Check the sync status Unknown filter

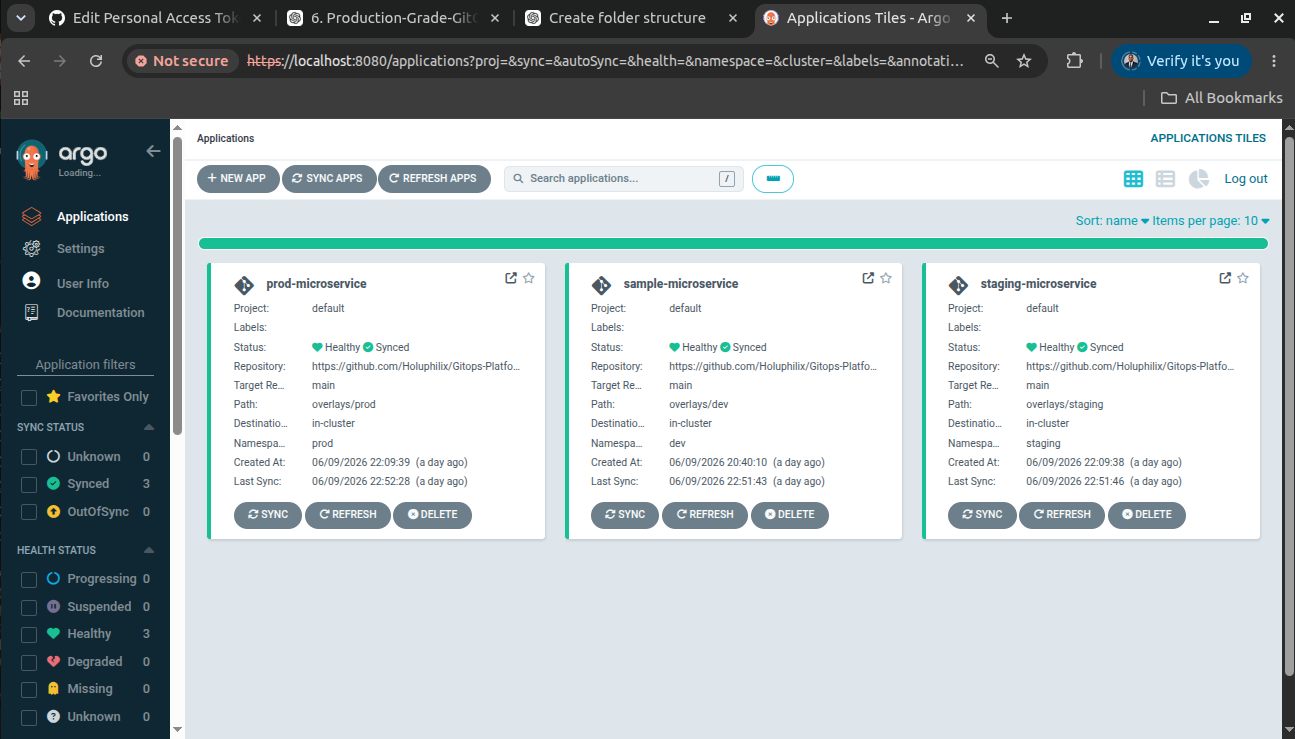(x=29, y=457)
